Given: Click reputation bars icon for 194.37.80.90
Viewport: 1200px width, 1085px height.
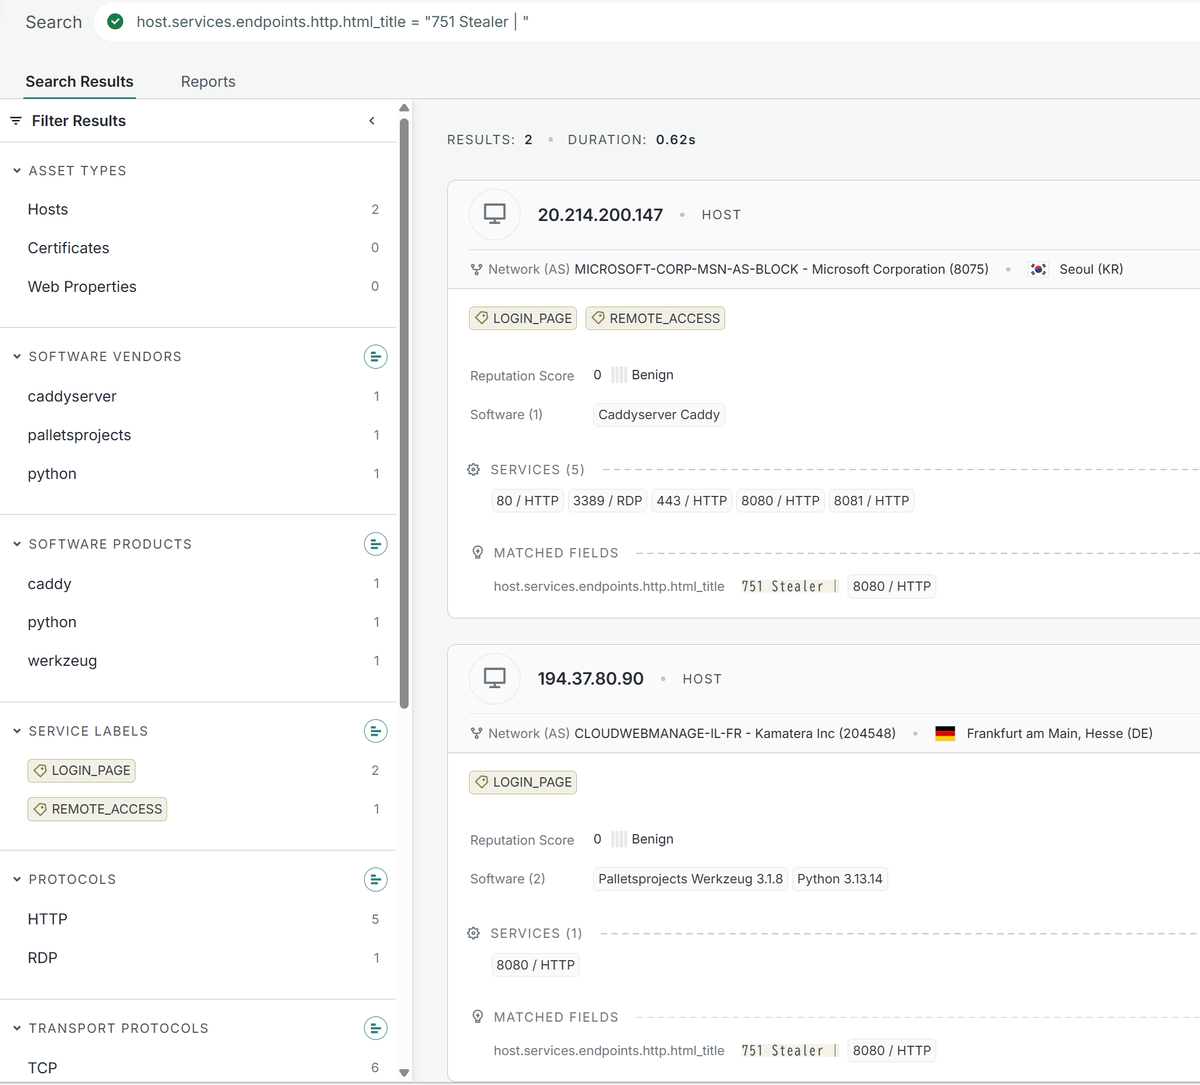Looking at the screenshot, I should tap(619, 839).
